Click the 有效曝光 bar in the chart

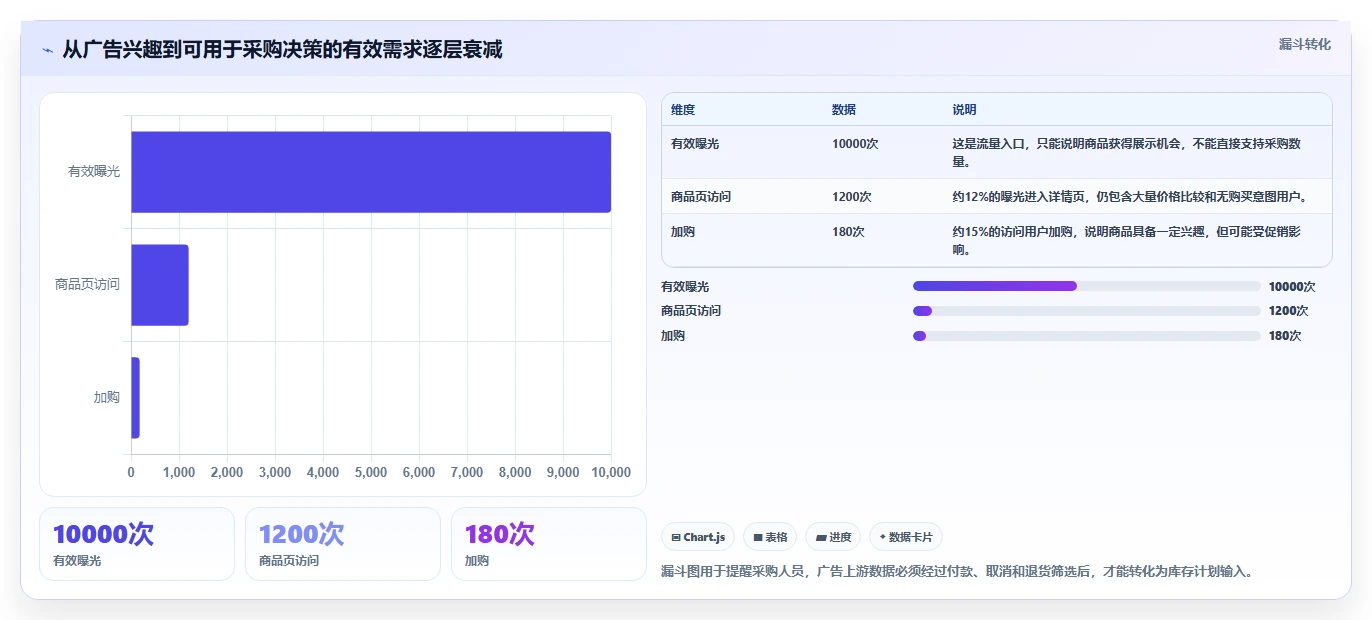[371, 172]
